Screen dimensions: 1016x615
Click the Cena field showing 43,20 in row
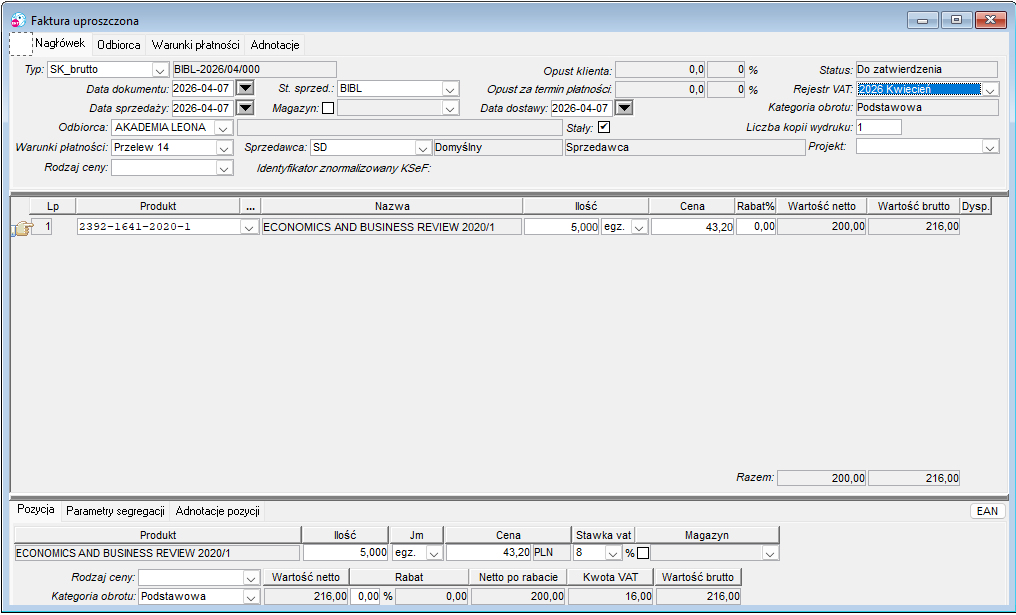click(692, 227)
